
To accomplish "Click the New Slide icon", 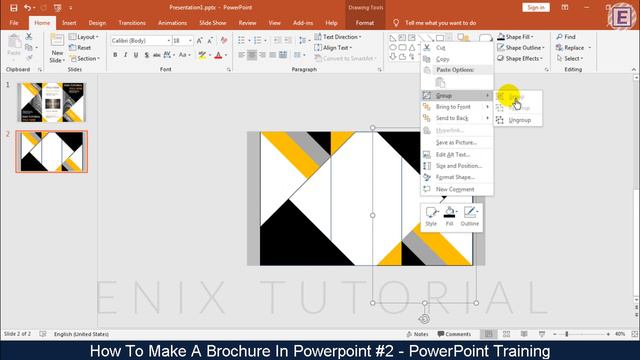I will [57, 41].
